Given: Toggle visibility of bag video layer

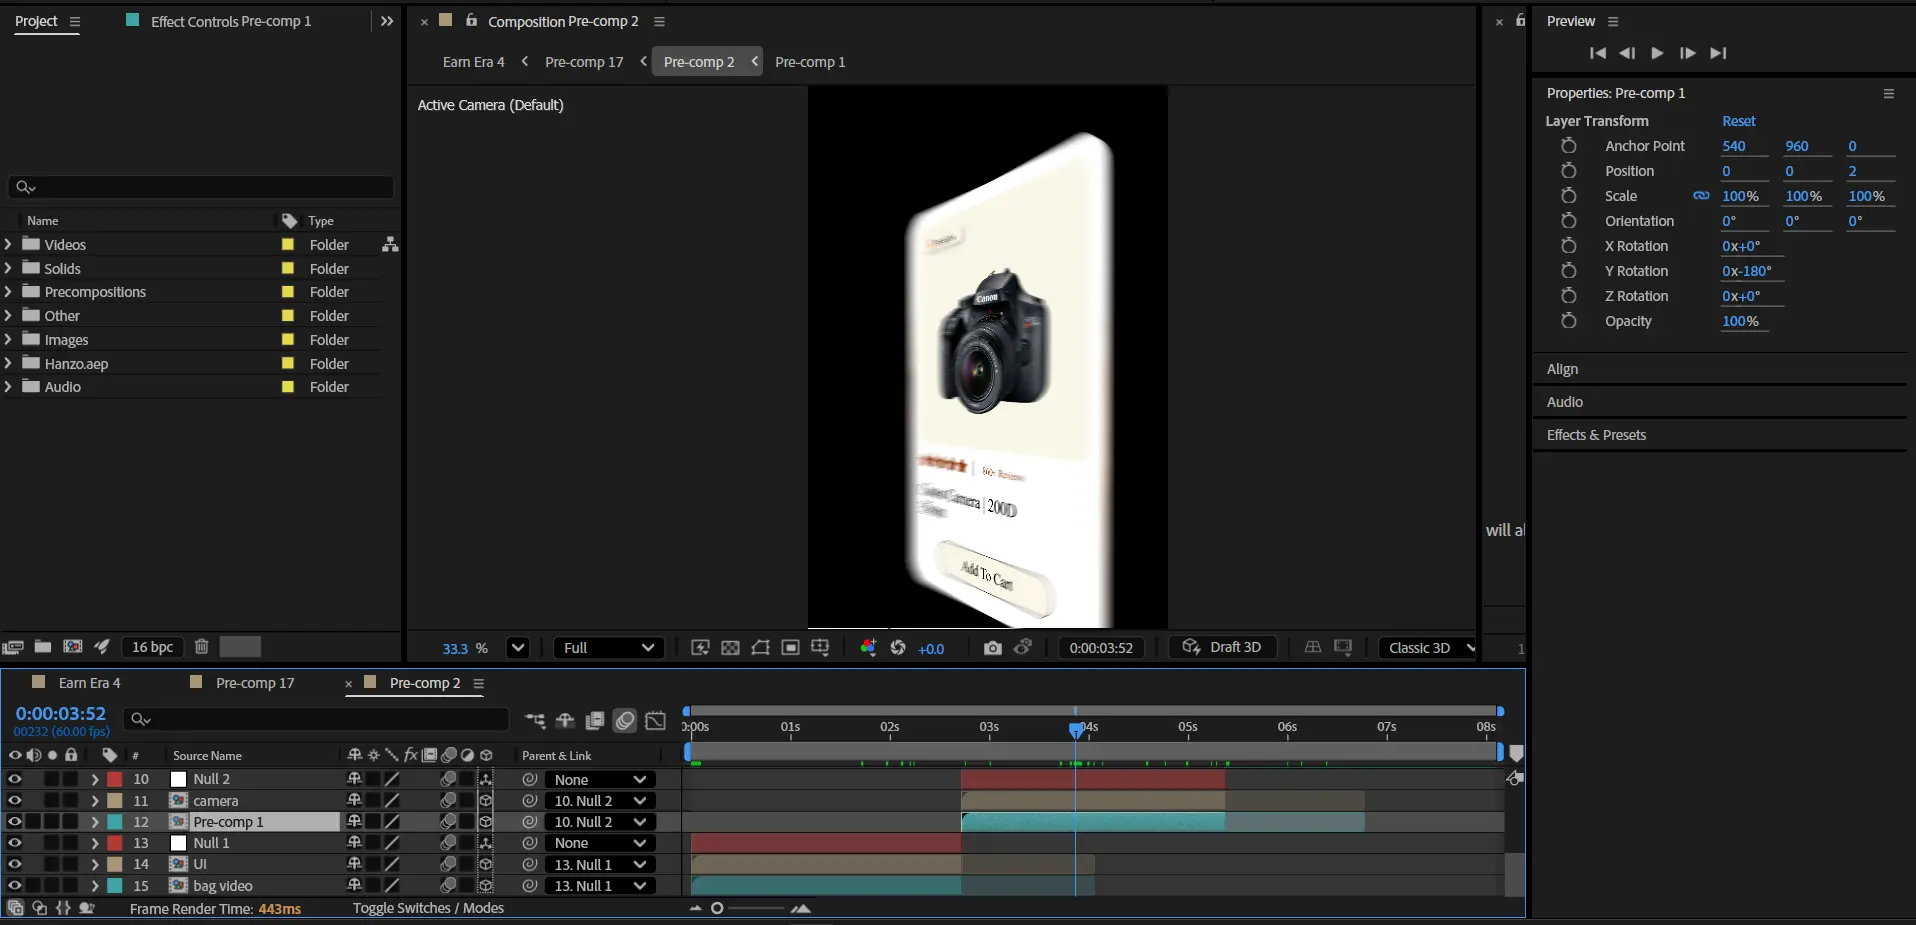Looking at the screenshot, I should (14, 885).
